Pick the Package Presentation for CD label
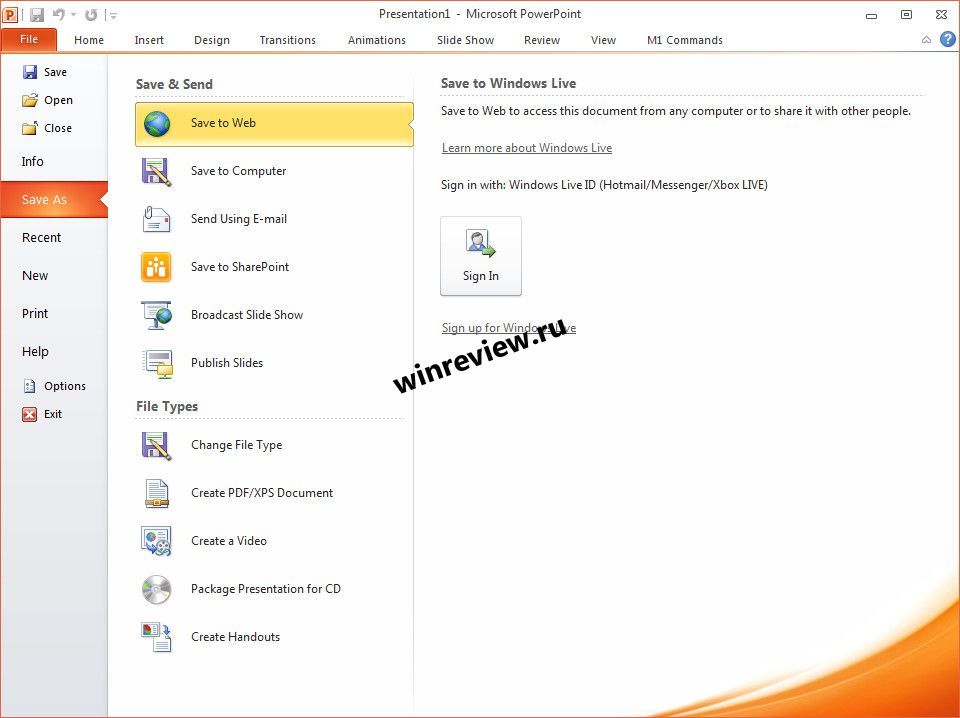Image resolution: width=960 pixels, height=718 pixels. point(266,589)
